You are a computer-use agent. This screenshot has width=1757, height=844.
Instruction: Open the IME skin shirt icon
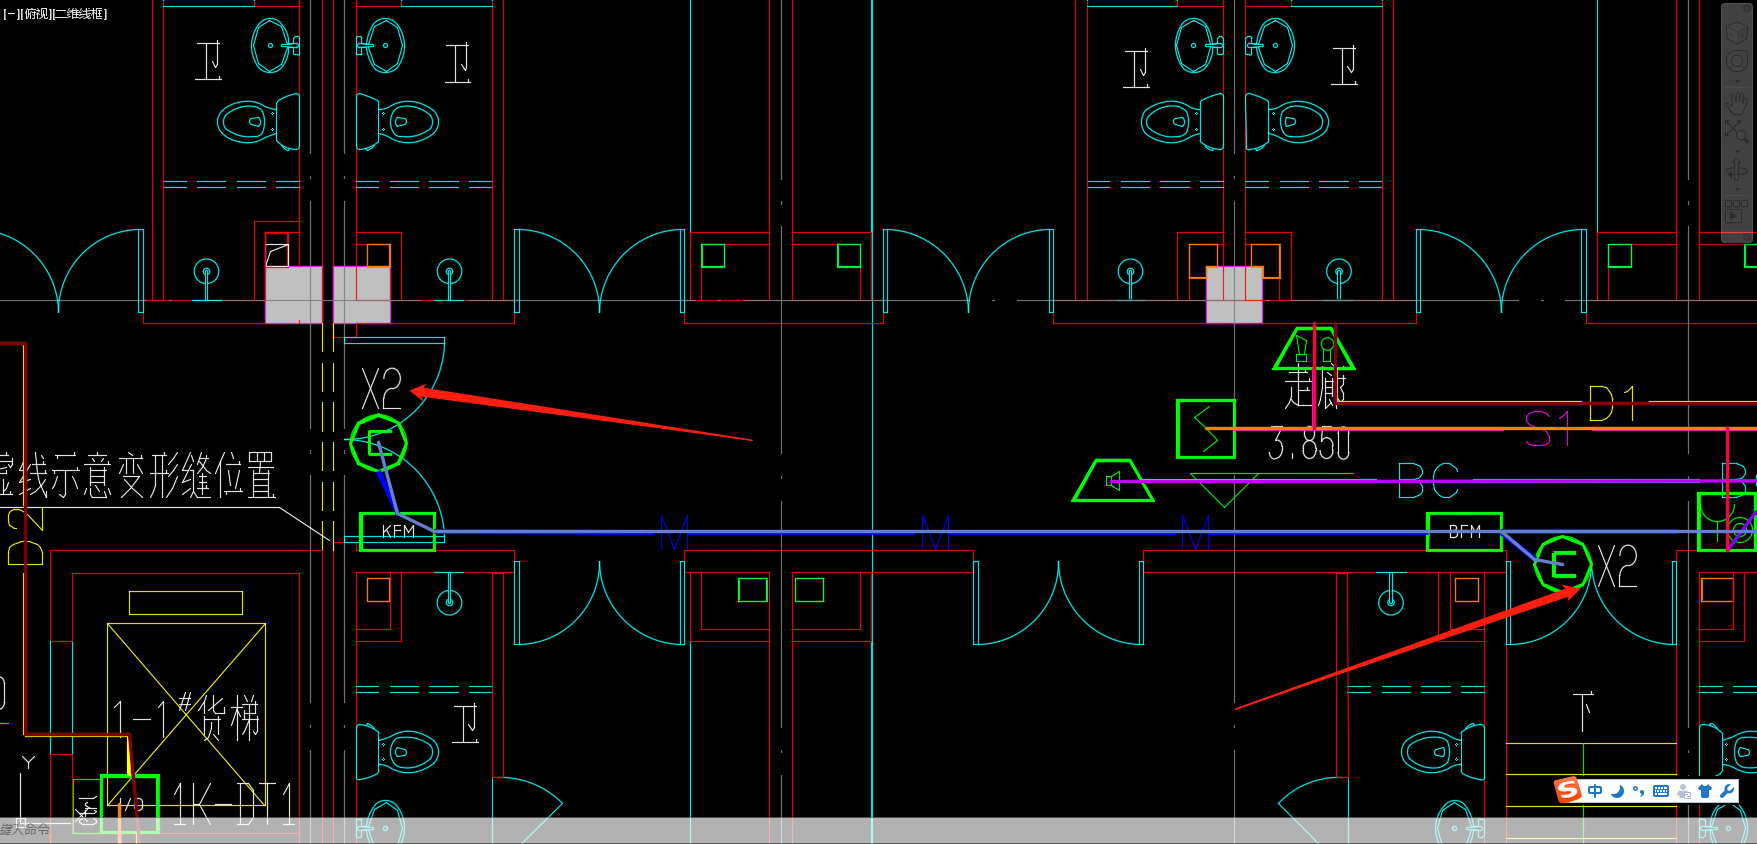[x=1706, y=791]
